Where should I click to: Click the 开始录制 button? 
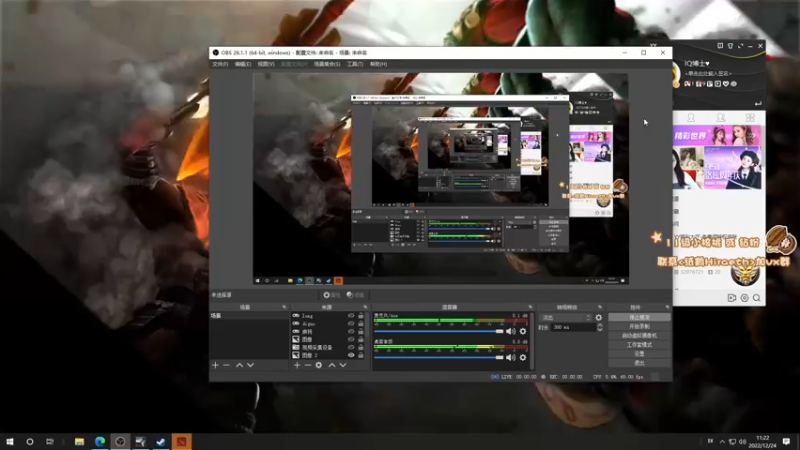tap(639, 327)
